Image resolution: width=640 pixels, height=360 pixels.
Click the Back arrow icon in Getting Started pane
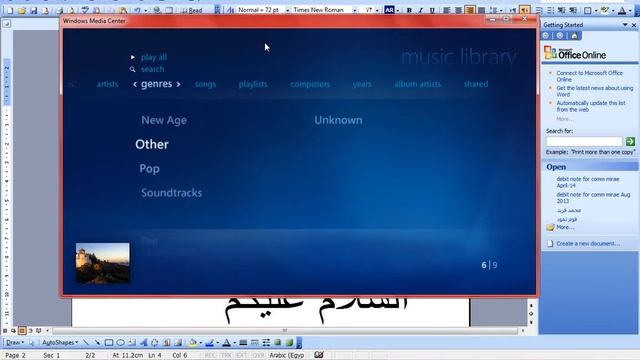(x=546, y=36)
